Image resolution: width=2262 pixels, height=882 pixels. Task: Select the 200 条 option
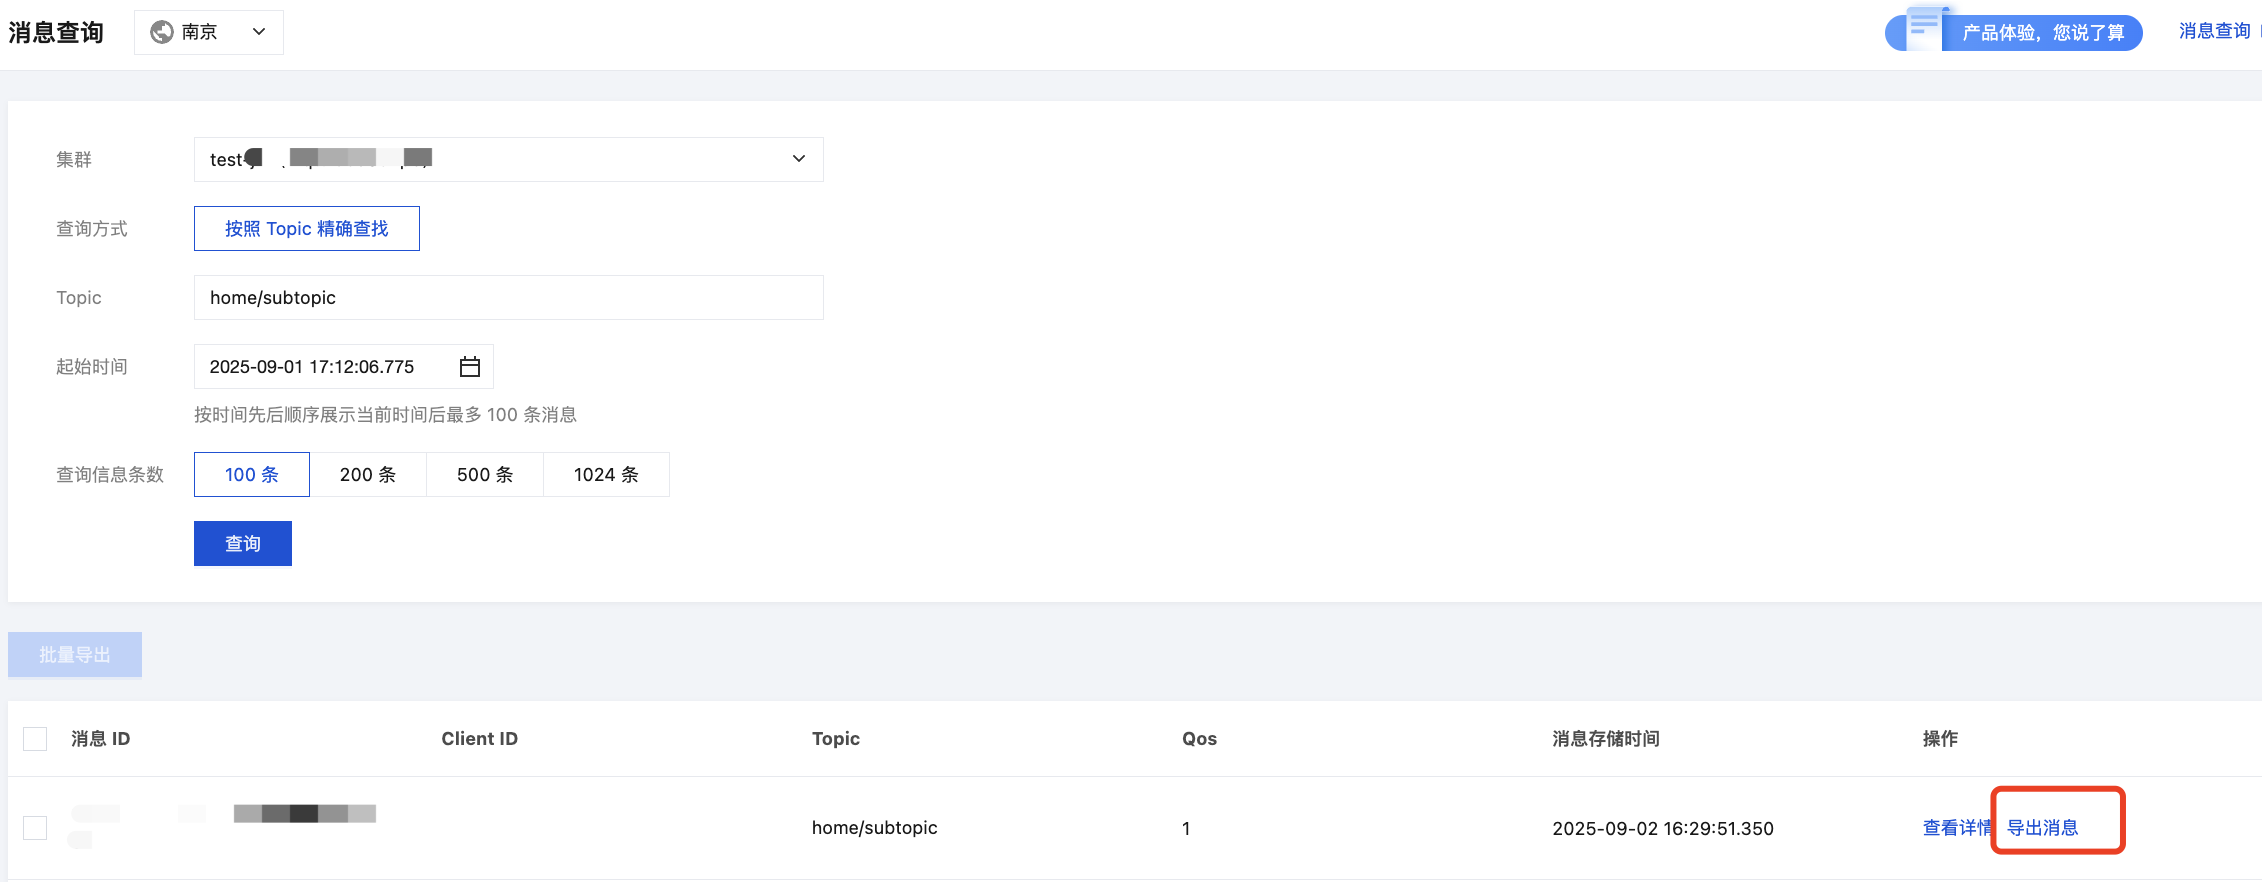coord(368,475)
